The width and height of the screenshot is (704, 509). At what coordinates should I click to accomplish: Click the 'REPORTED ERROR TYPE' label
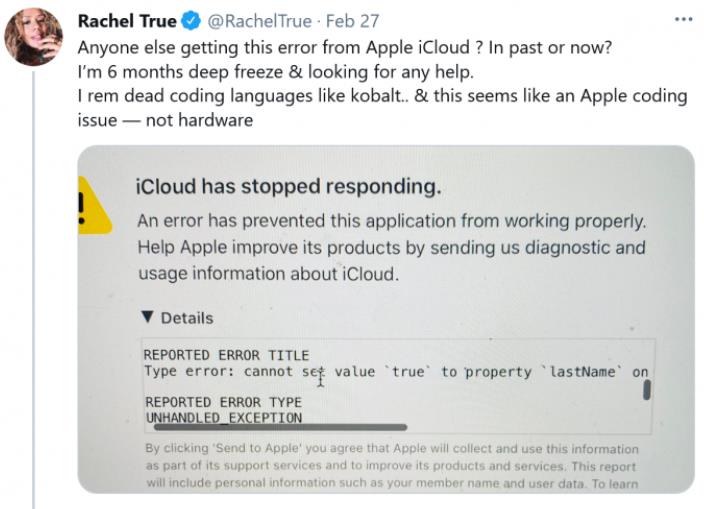pyautogui.click(x=223, y=402)
